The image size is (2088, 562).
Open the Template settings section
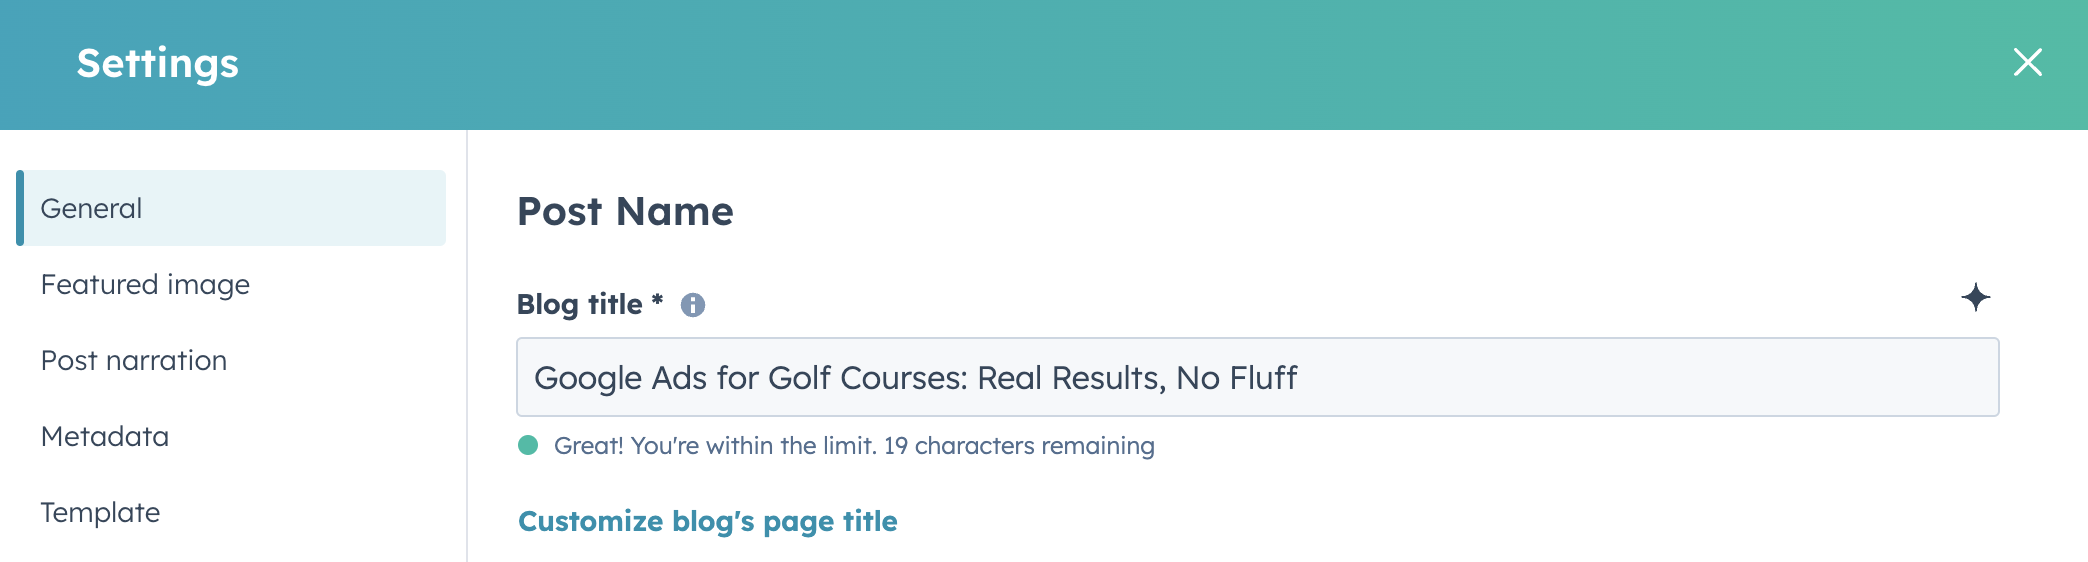click(x=100, y=512)
